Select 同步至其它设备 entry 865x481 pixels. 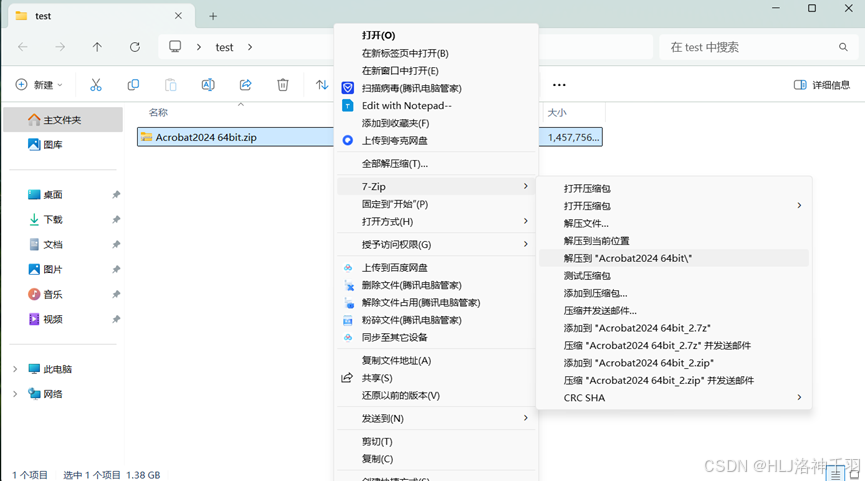437,338
